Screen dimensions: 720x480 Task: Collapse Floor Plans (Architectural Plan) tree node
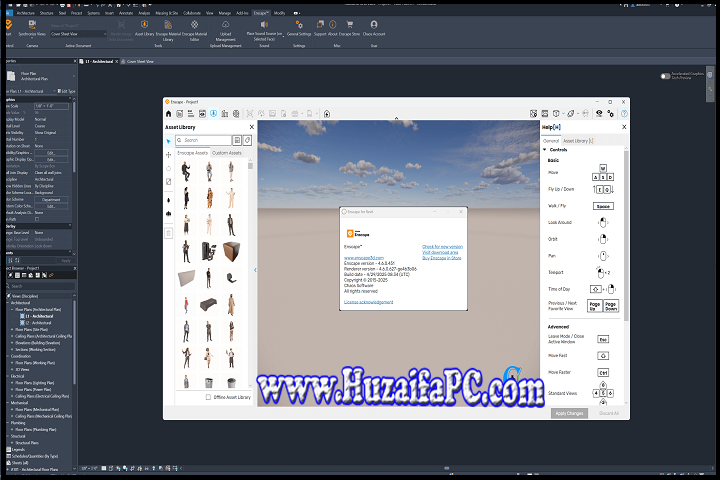click(12, 310)
